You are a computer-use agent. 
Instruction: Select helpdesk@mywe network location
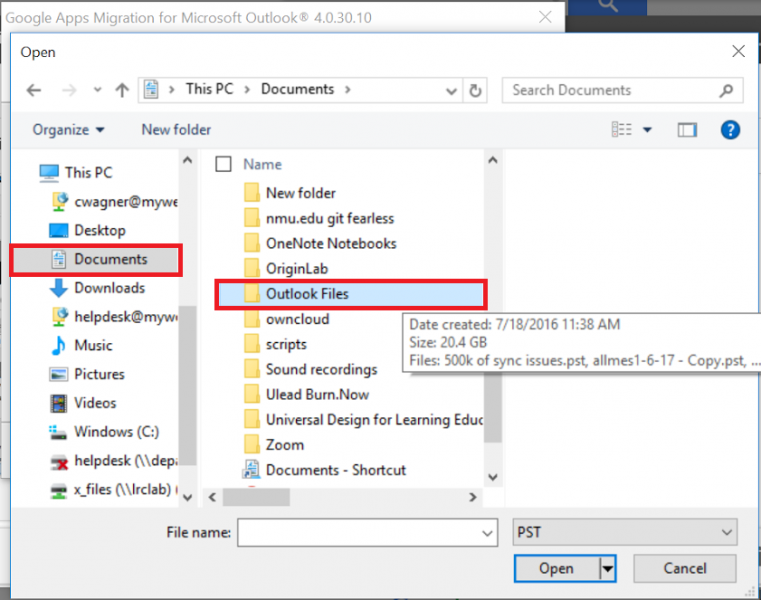(x=115, y=317)
